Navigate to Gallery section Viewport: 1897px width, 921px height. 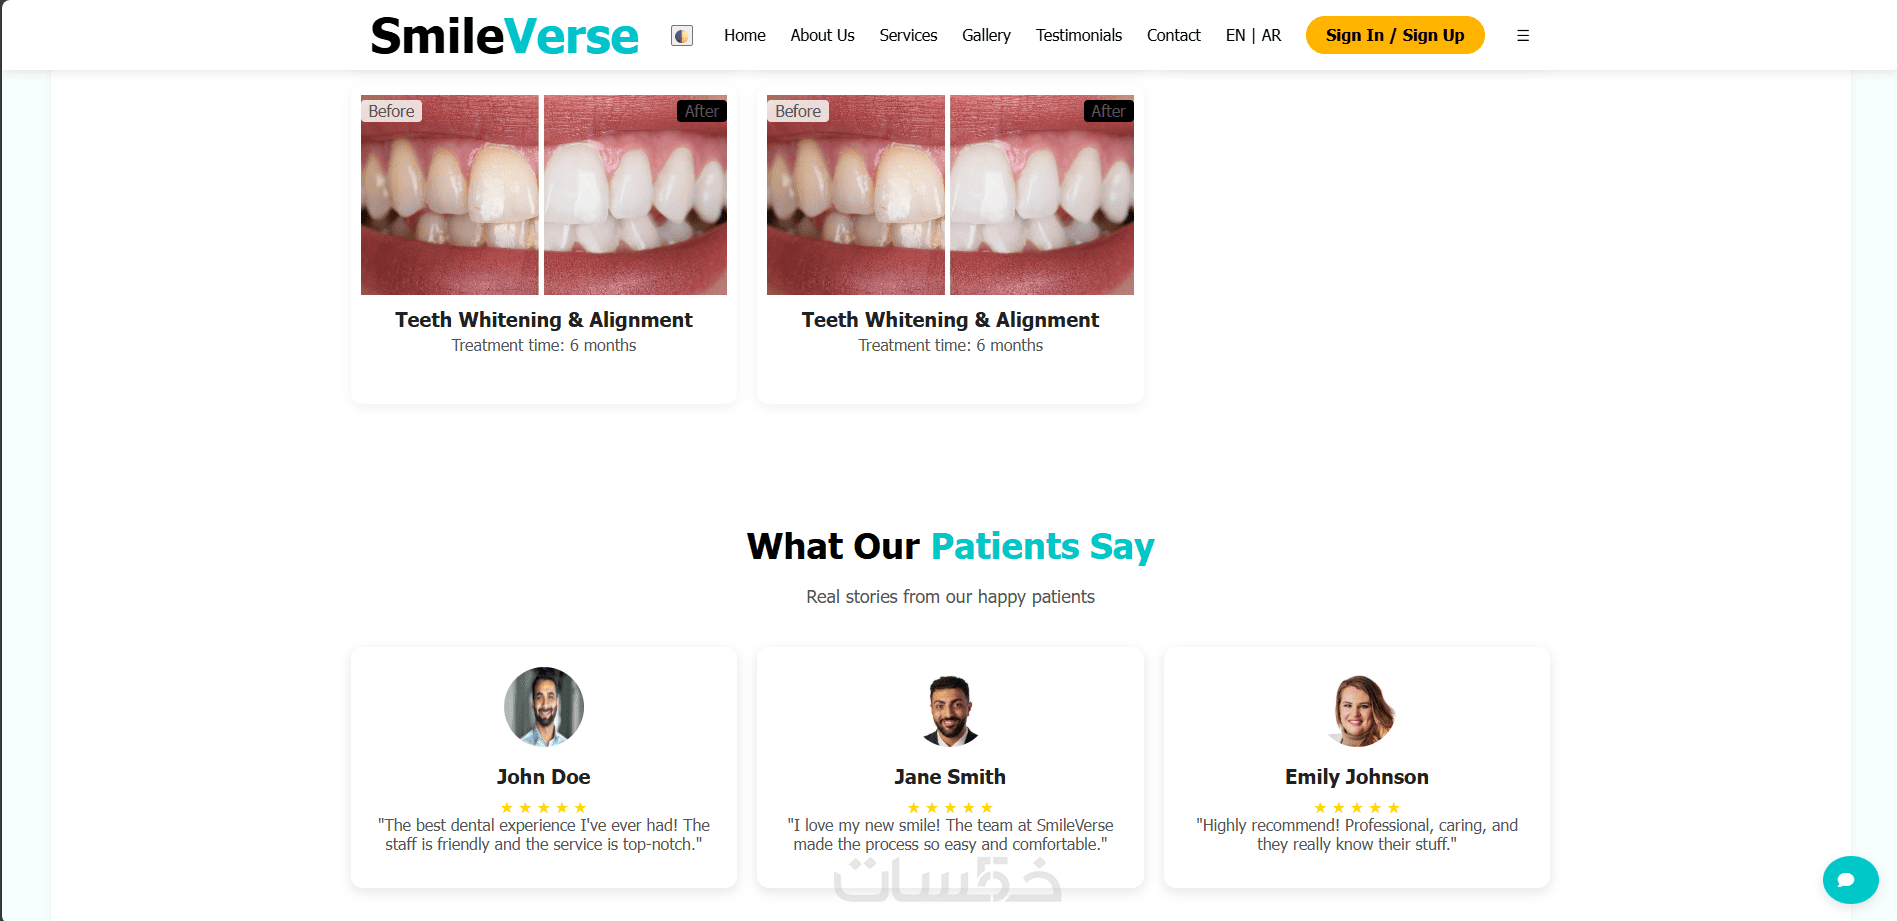986,35
